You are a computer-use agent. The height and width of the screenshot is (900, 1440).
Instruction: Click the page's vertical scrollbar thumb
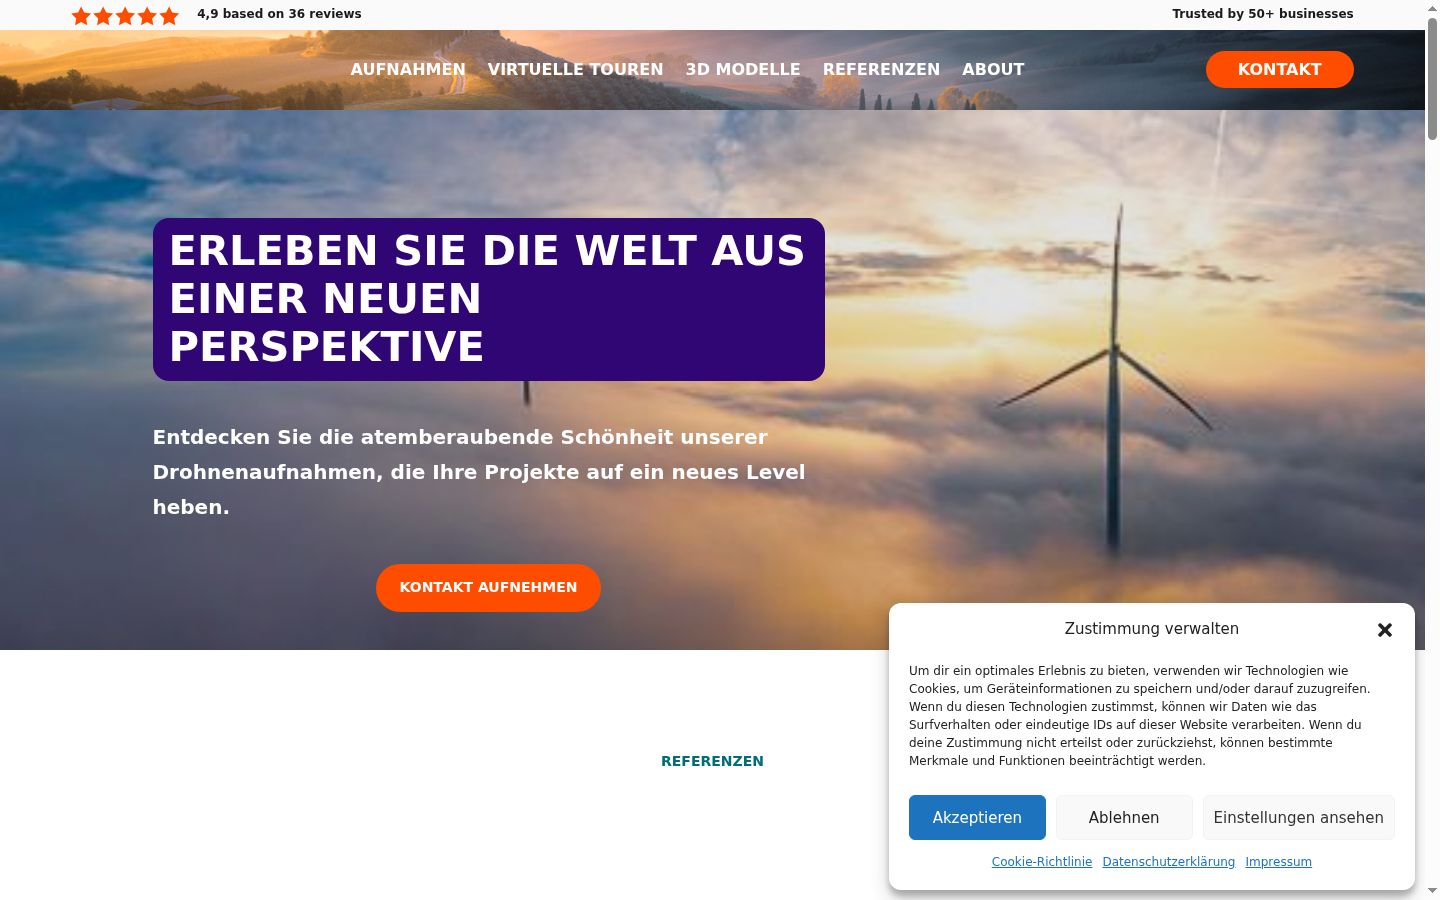1432,78
